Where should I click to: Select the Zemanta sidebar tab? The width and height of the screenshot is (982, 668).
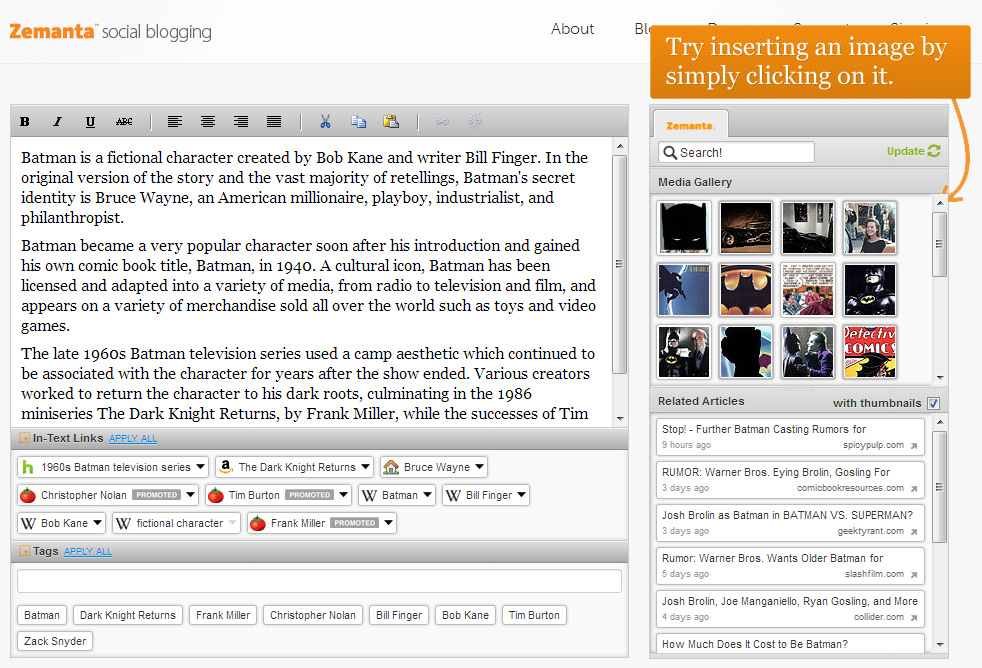(x=690, y=125)
